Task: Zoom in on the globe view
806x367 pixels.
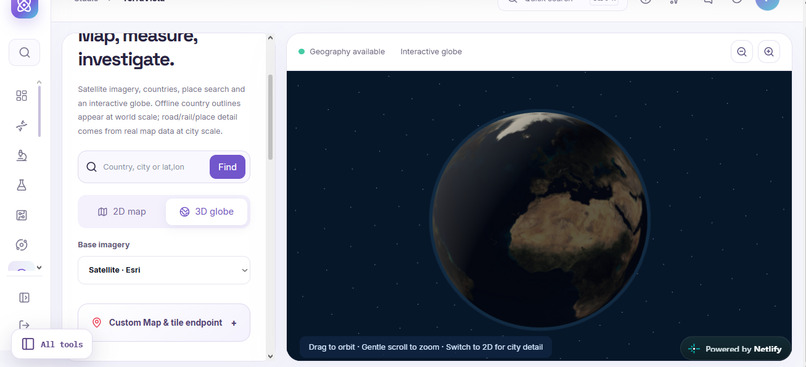Action: tap(769, 52)
